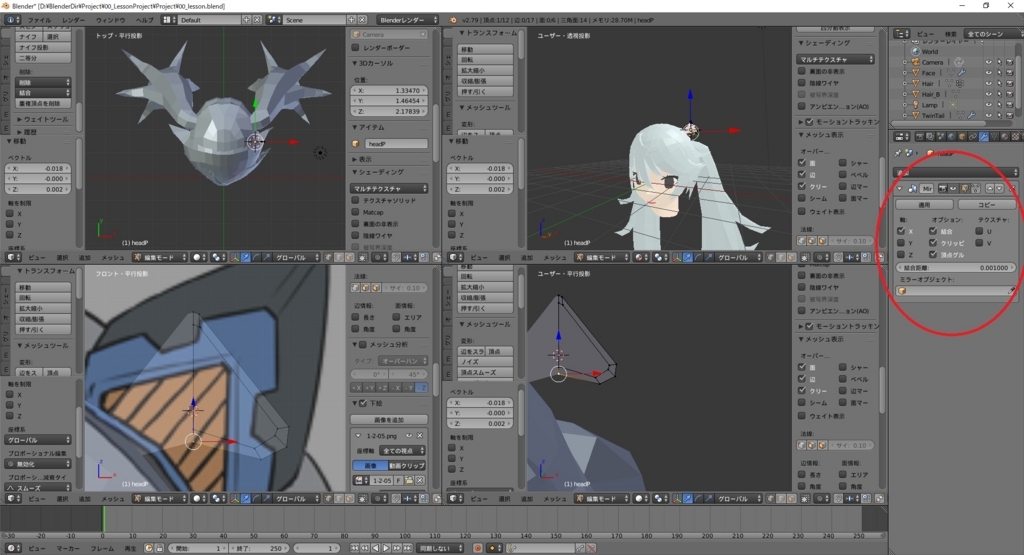The width and height of the screenshot is (1024, 555).
Task: Click the 重複頂点を削除 button
Action: (43, 103)
